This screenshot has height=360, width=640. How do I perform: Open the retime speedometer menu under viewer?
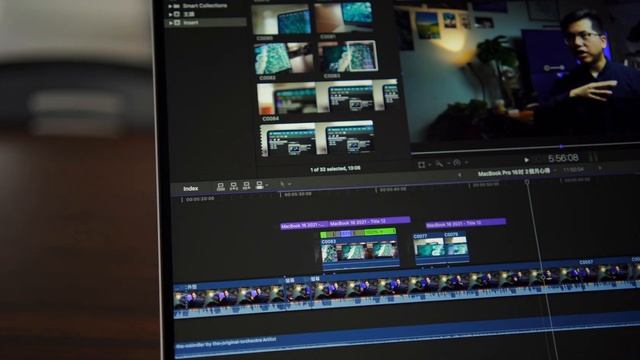coord(457,163)
